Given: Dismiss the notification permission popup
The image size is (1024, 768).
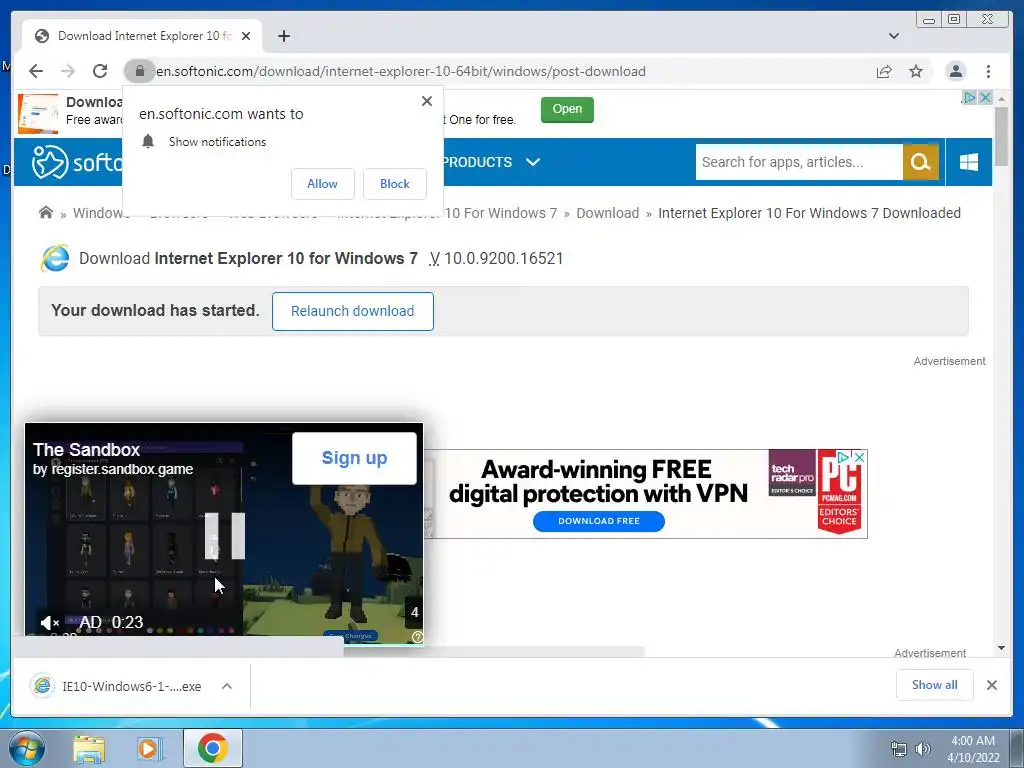Looking at the screenshot, I should [426, 101].
